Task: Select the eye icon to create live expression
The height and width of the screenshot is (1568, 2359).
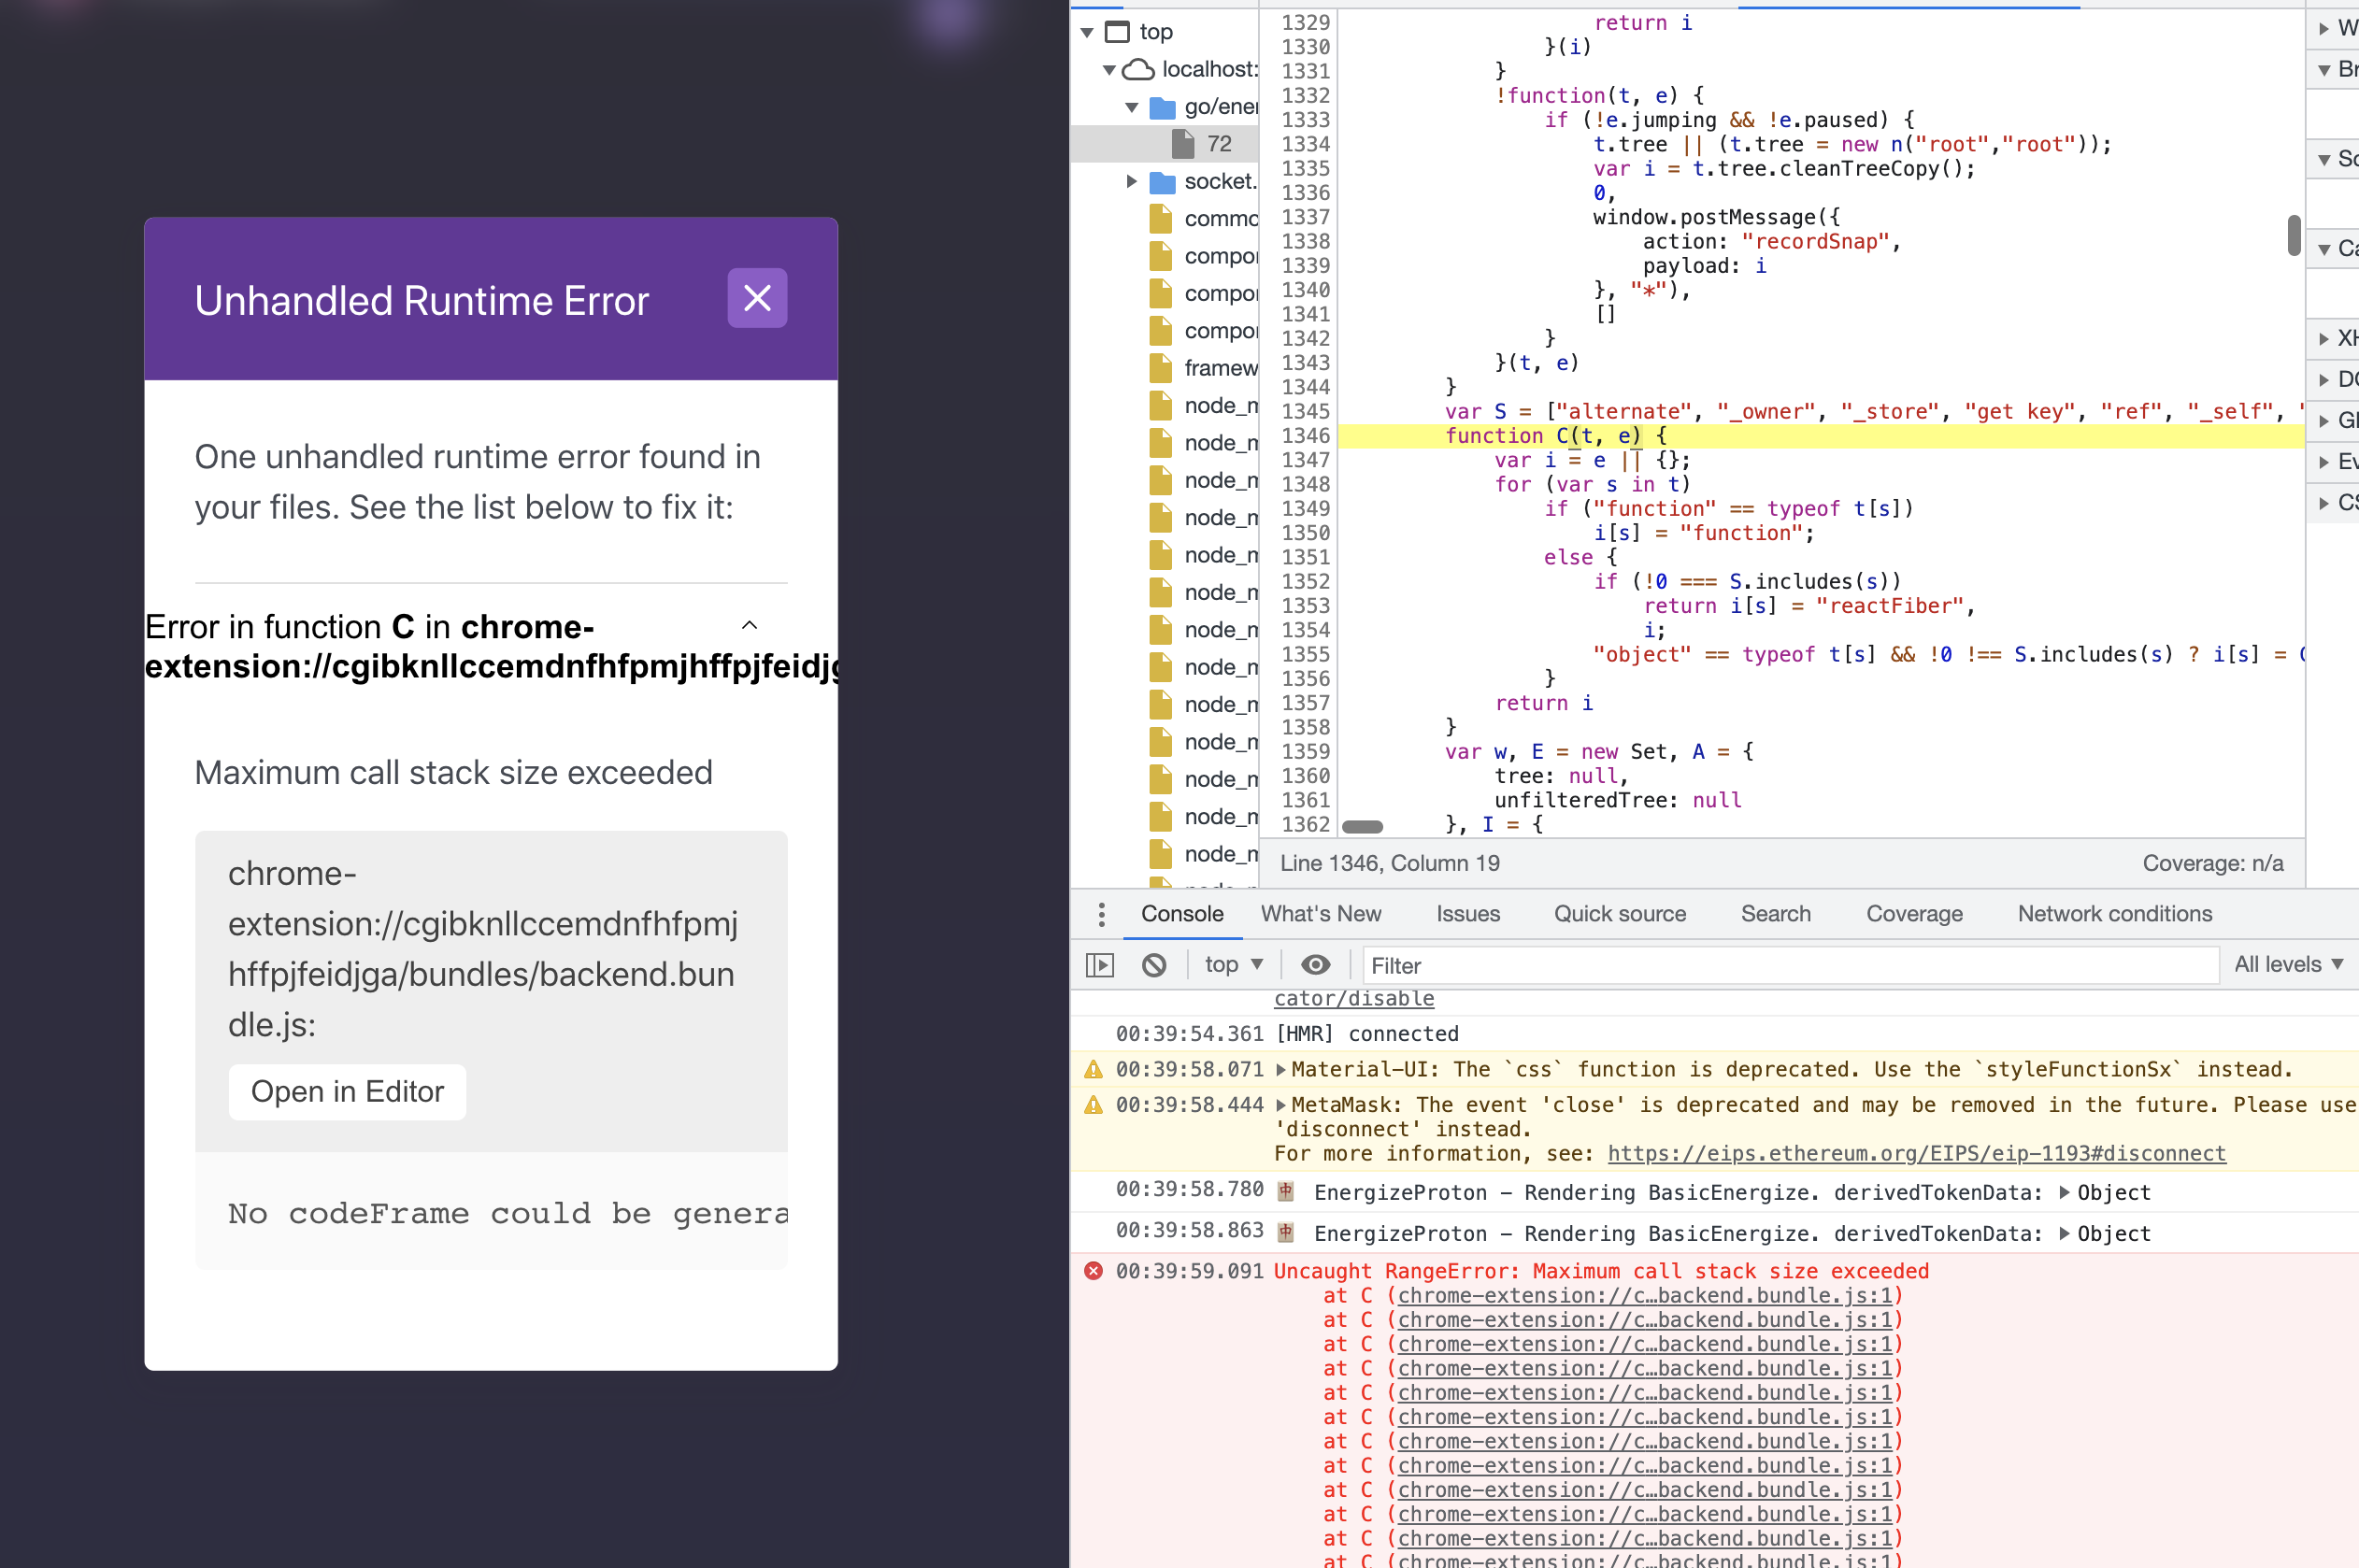Action: 1316,964
